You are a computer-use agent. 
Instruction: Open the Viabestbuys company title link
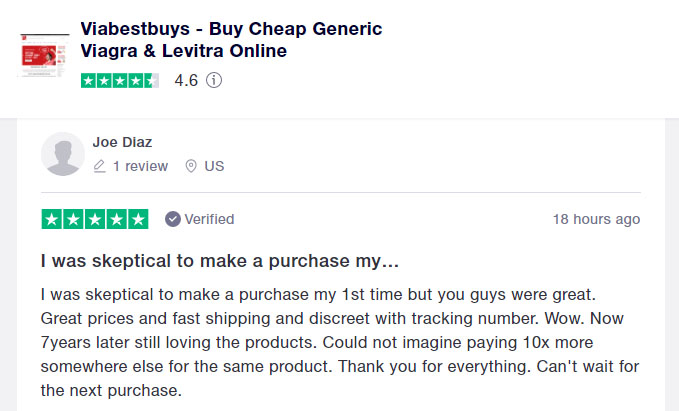(x=230, y=40)
